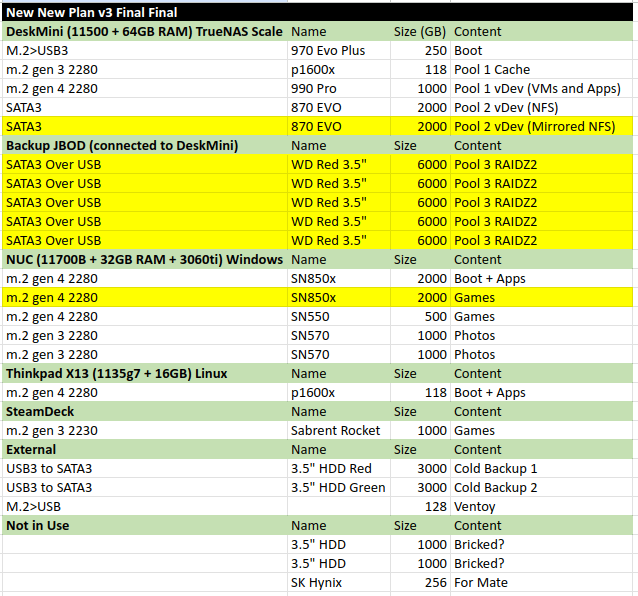Click the 'Name' header in Backup JBOD row
This screenshot has width=638, height=596.
coord(339,146)
